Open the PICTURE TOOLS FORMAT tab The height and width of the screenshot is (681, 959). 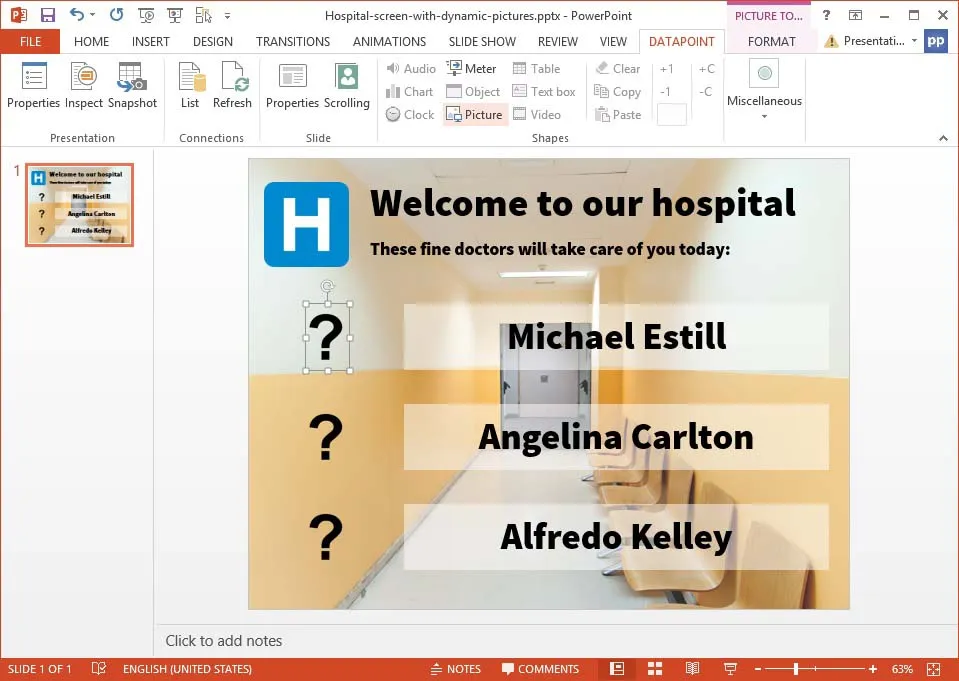(771, 41)
